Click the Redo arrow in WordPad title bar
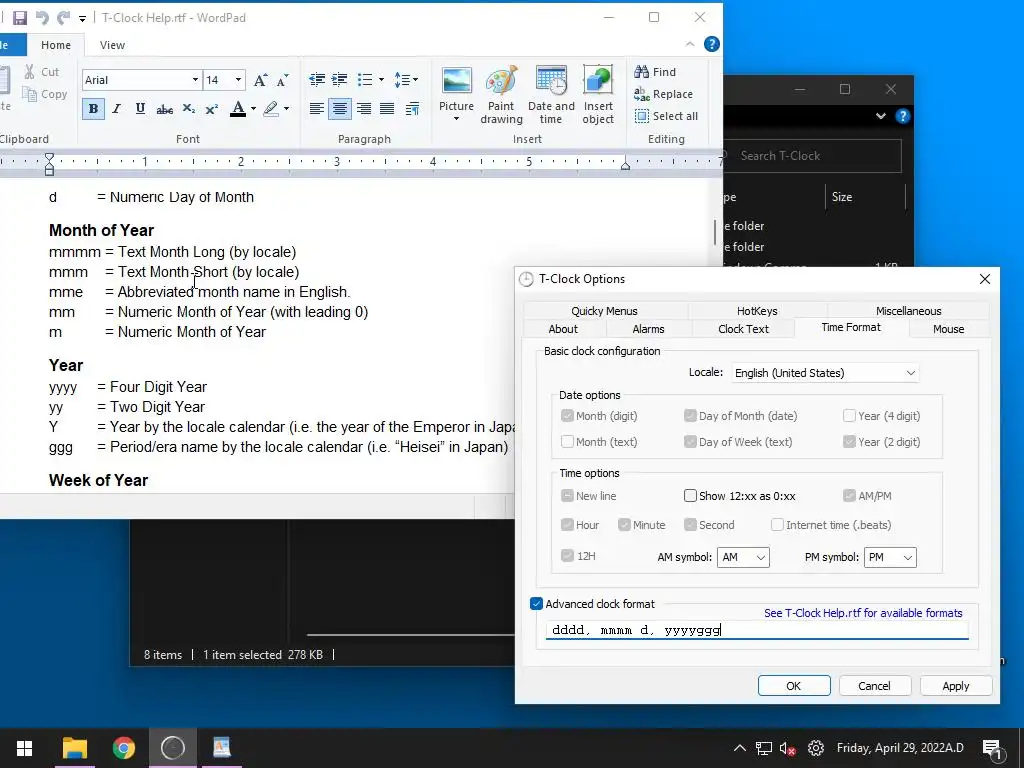This screenshot has width=1024, height=768. pos(63,18)
